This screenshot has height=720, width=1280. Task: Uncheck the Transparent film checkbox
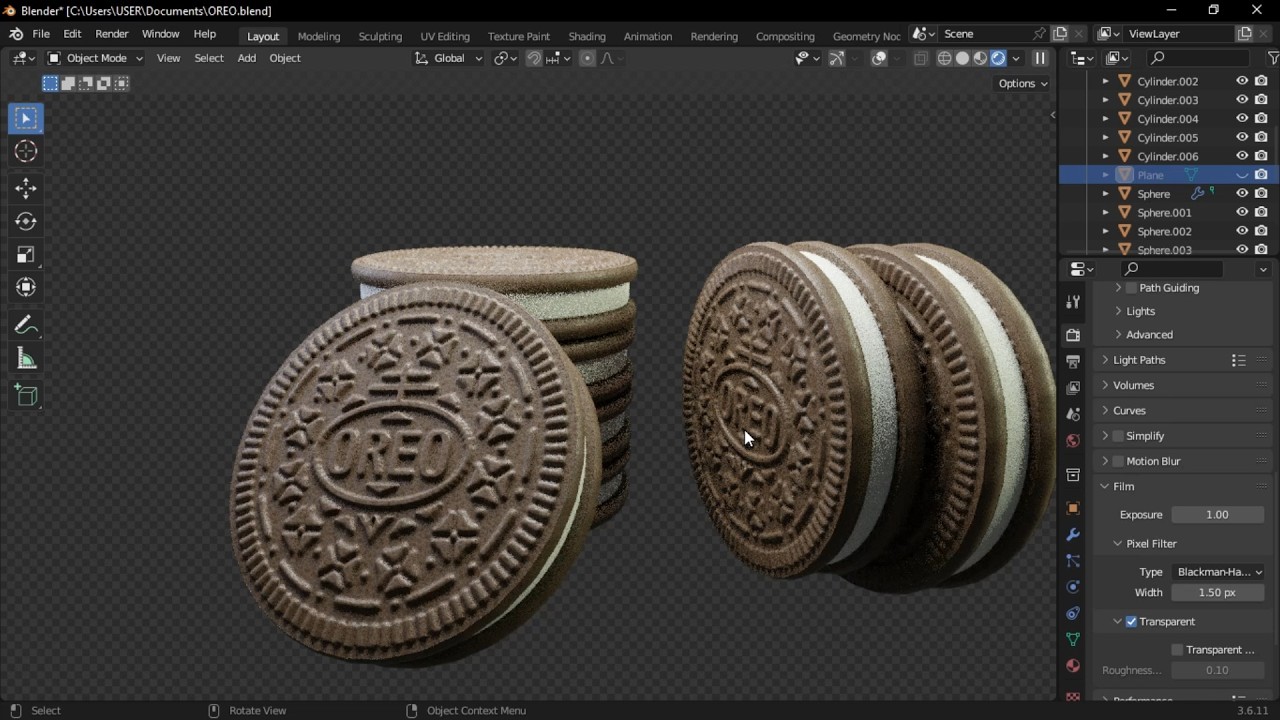pos(1131,622)
